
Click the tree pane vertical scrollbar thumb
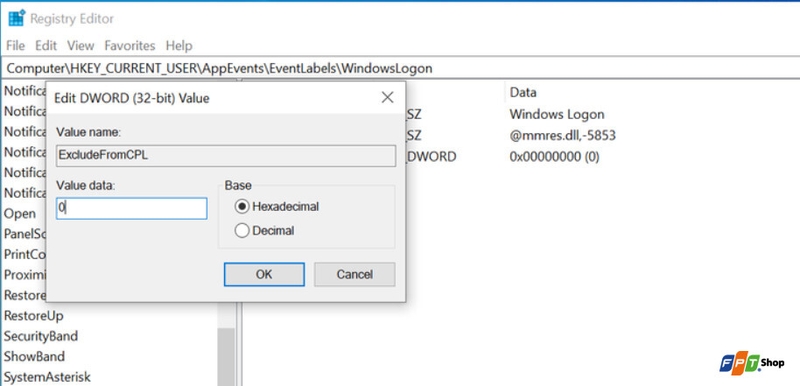coord(226,357)
